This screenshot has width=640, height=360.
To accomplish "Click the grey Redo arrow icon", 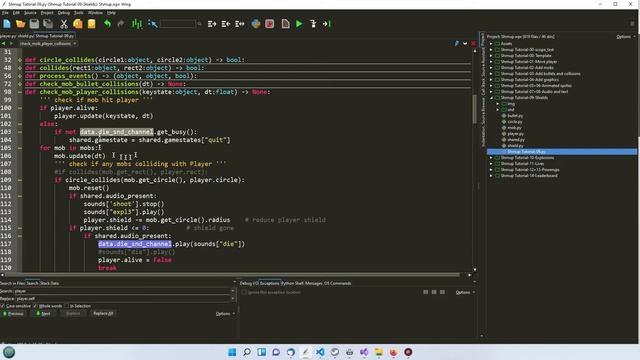I will [120, 24].
